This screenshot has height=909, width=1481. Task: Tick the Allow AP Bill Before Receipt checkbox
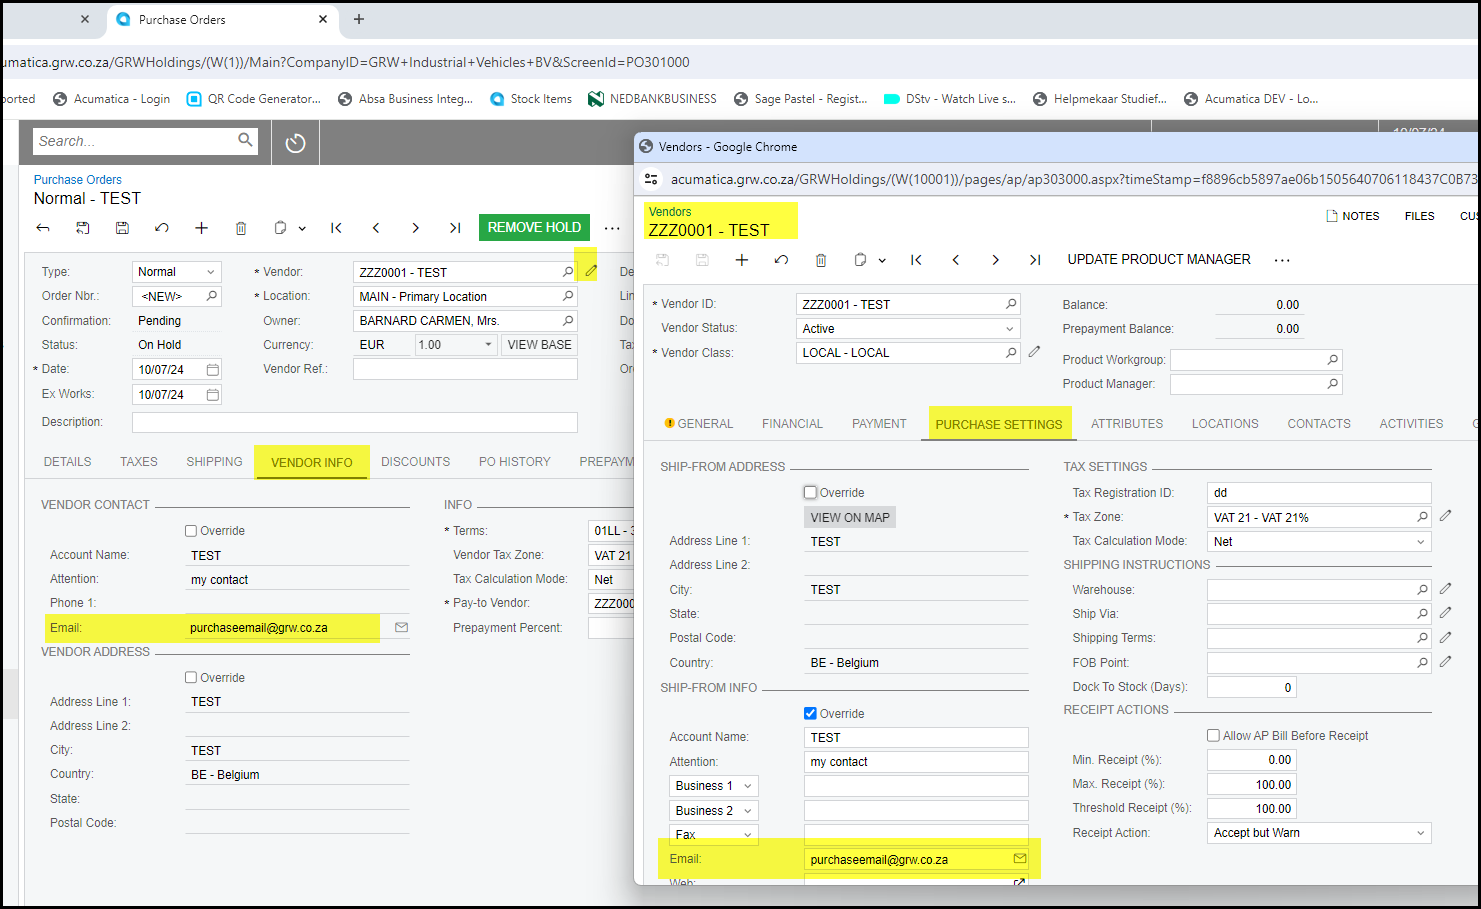click(x=1214, y=736)
